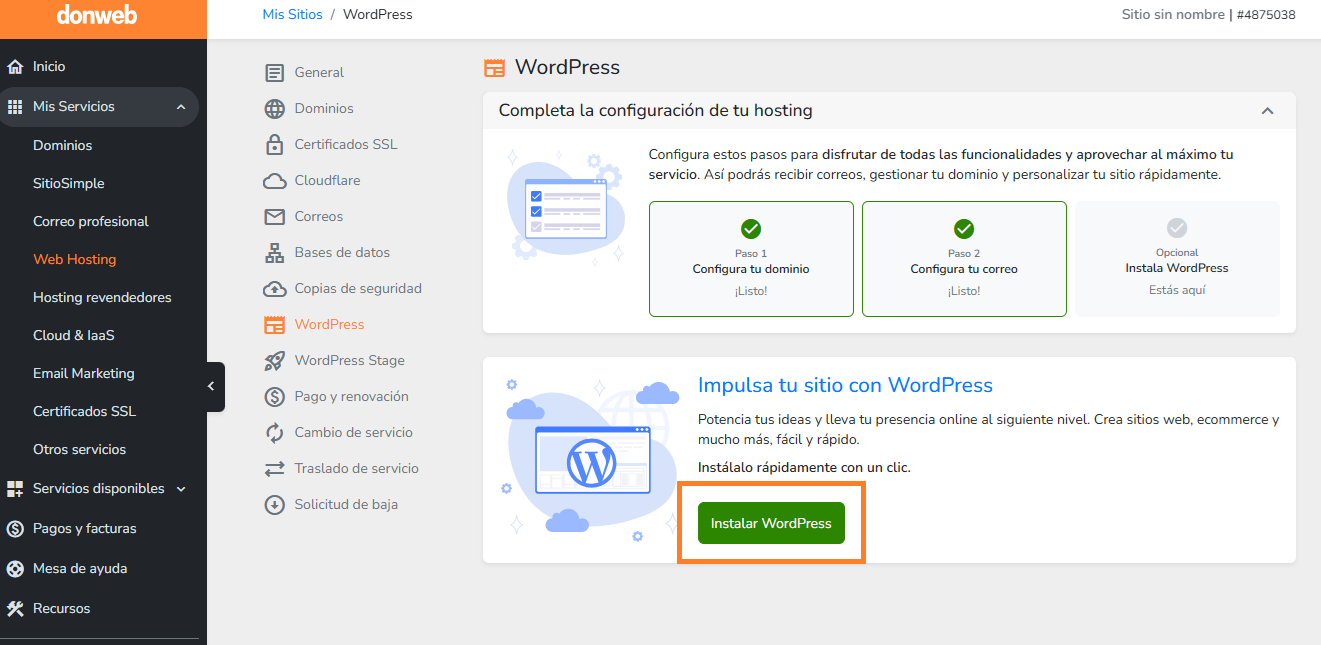Viewport: 1321px width, 645px height.
Task: Click the Cambio de servicio refresh icon
Action: click(x=274, y=433)
